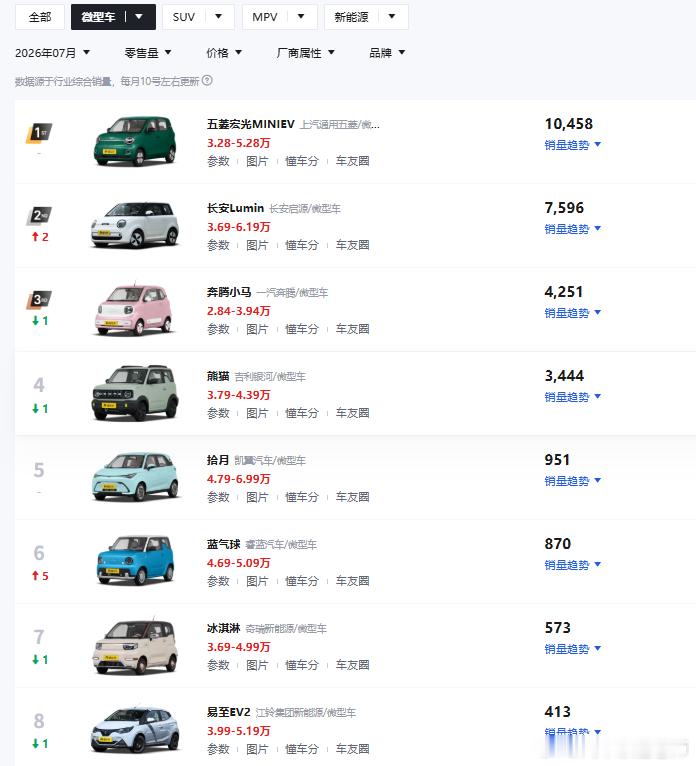This screenshot has width=696, height=766.
Task: Expand 销量趋势 for 五菱宏光MINIEV
Action: tap(572, 145)
